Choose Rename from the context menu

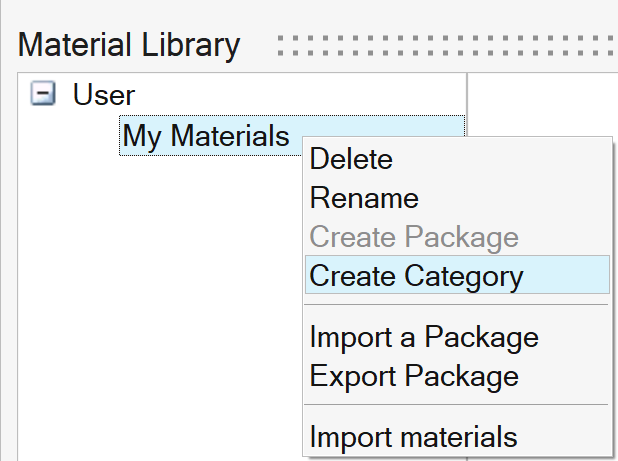[364, 198]
